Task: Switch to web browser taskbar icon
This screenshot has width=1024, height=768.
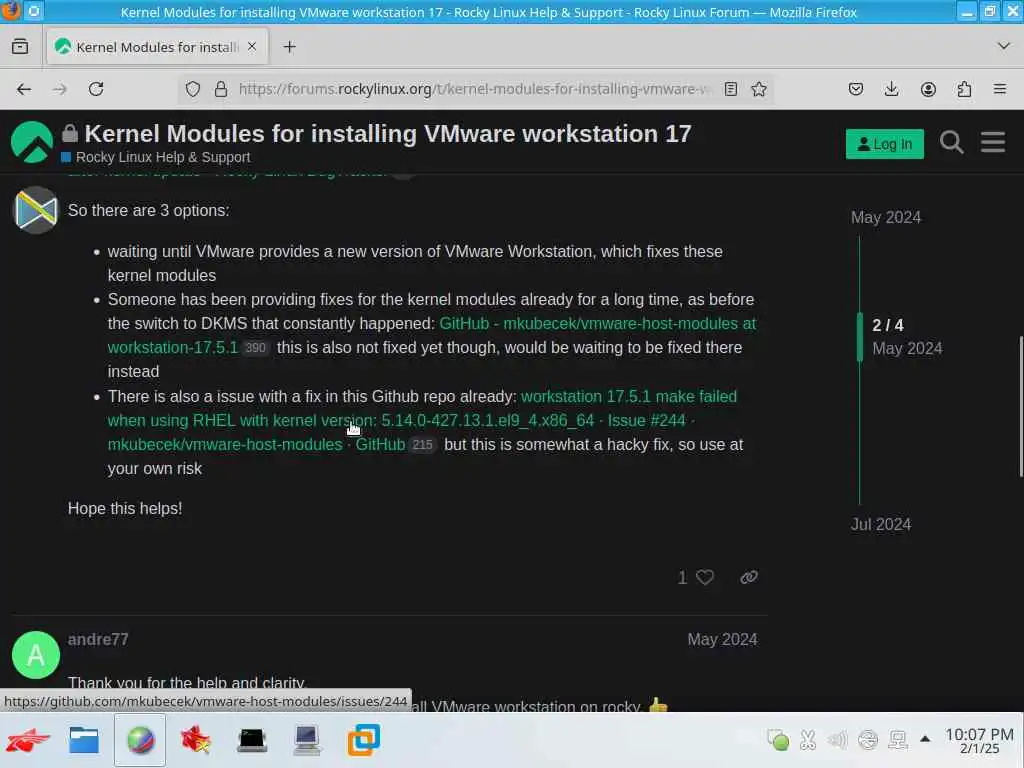Action: click(140, 740)
